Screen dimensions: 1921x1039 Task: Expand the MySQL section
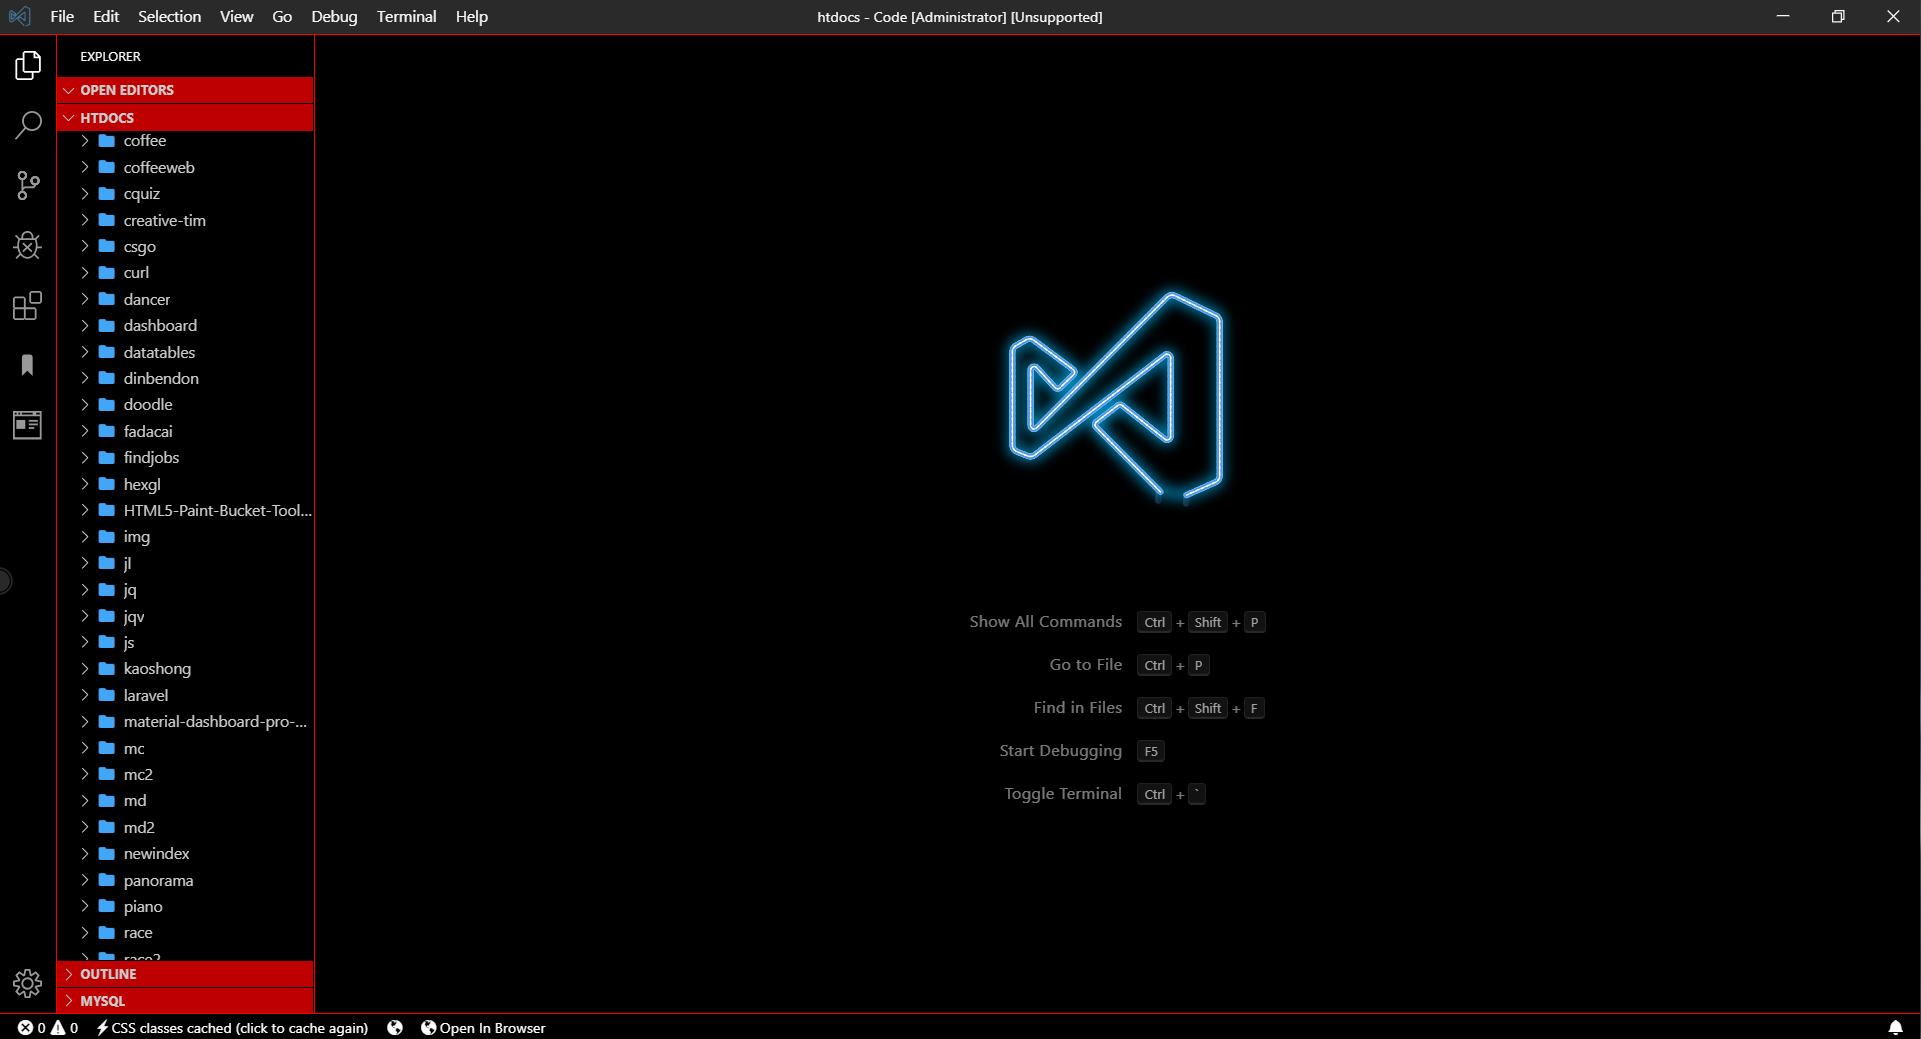[186, 1001]
